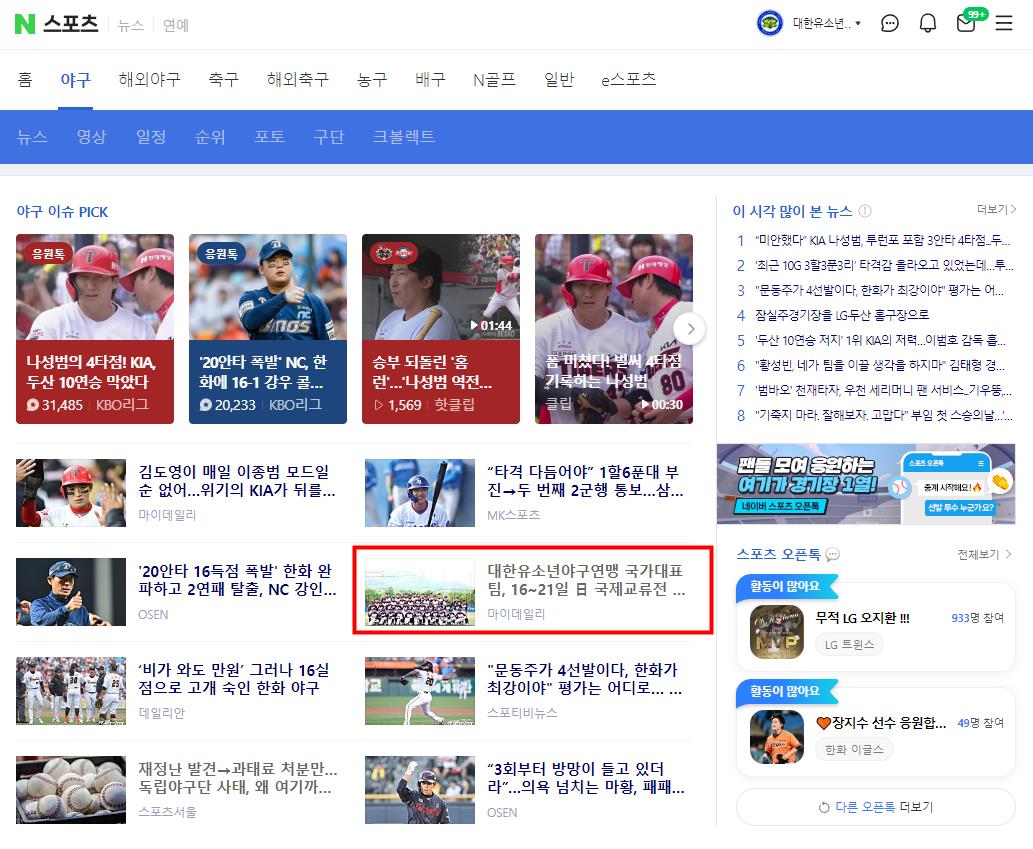Play the 승부 되돌린 홈런 video card

click(441, 329)
